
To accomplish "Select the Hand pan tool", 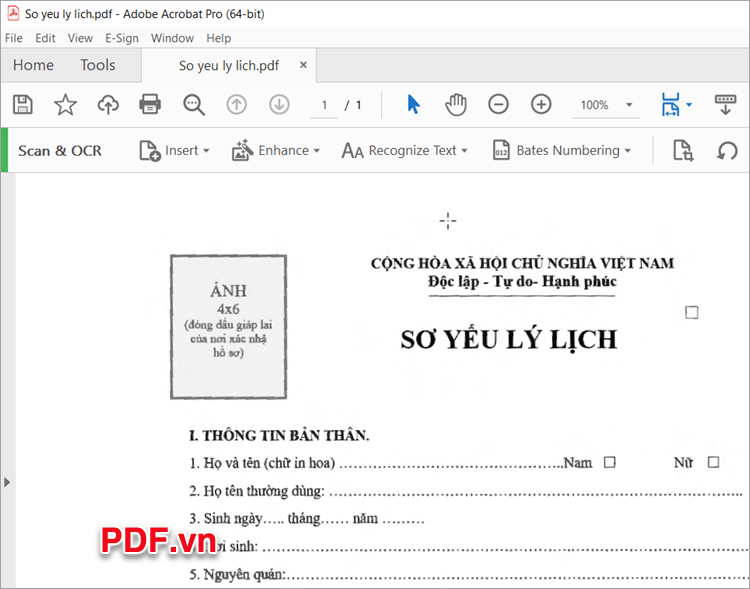I will [x=456, y=104].
